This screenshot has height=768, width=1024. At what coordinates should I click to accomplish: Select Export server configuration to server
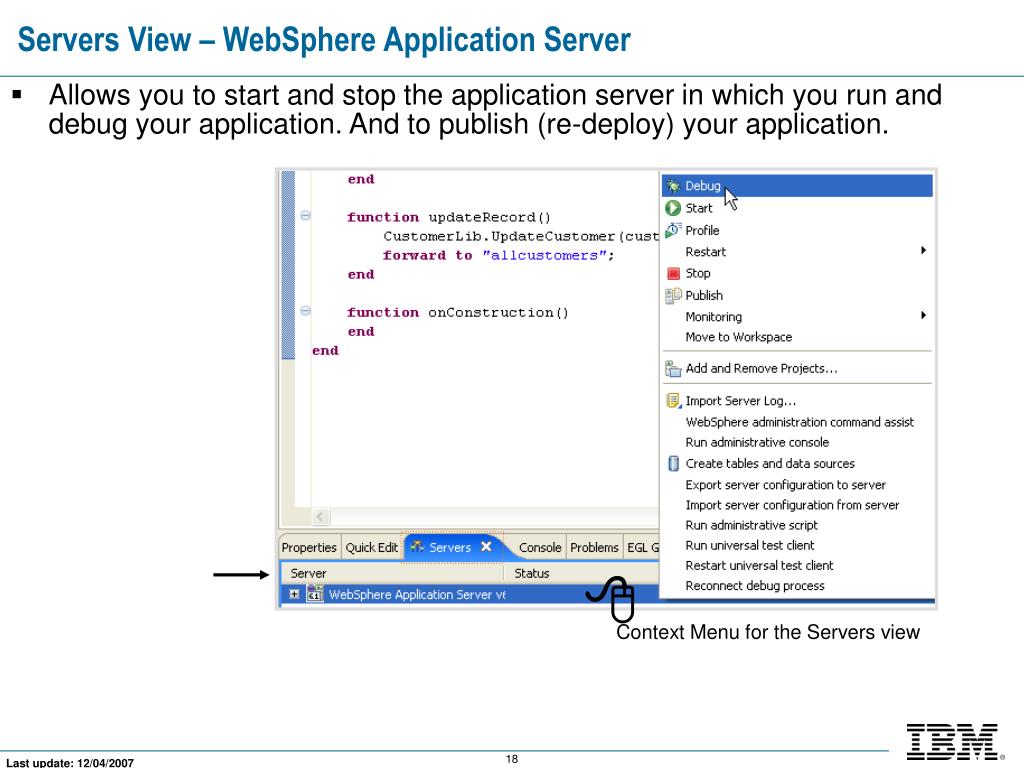[786, 485]
